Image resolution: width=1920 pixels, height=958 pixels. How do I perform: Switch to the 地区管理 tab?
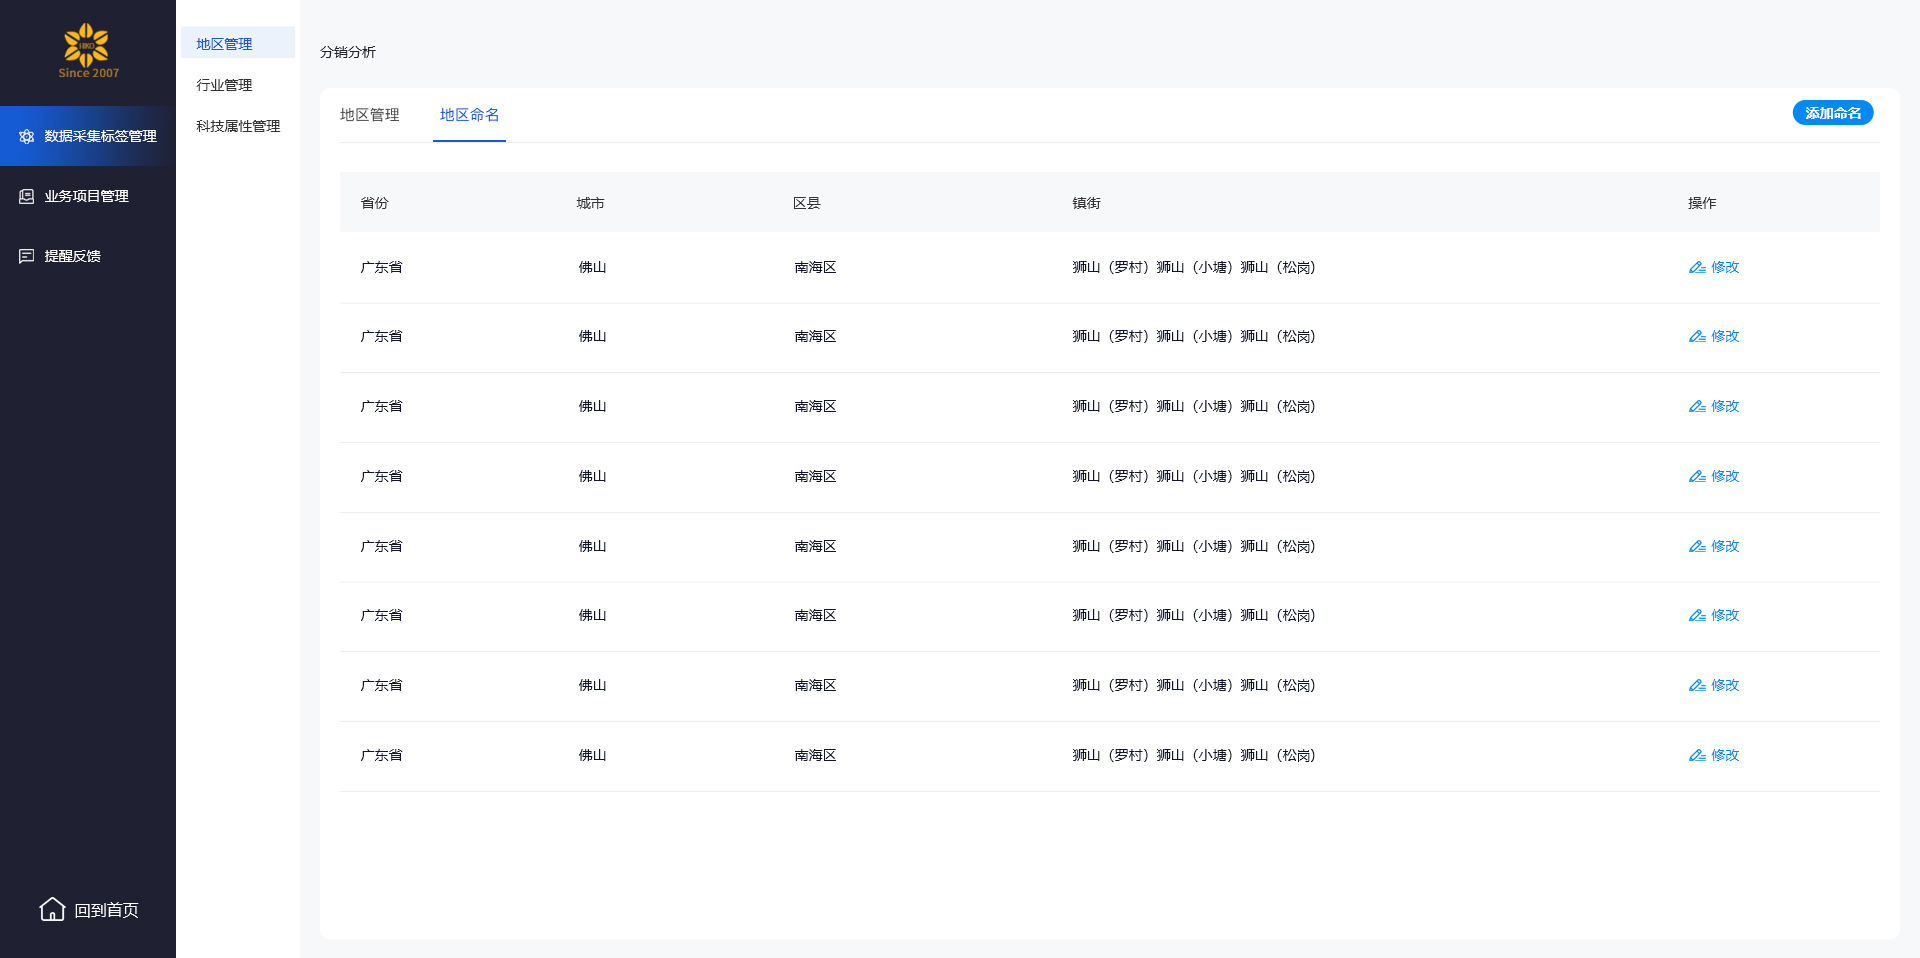tap(369, 115)
